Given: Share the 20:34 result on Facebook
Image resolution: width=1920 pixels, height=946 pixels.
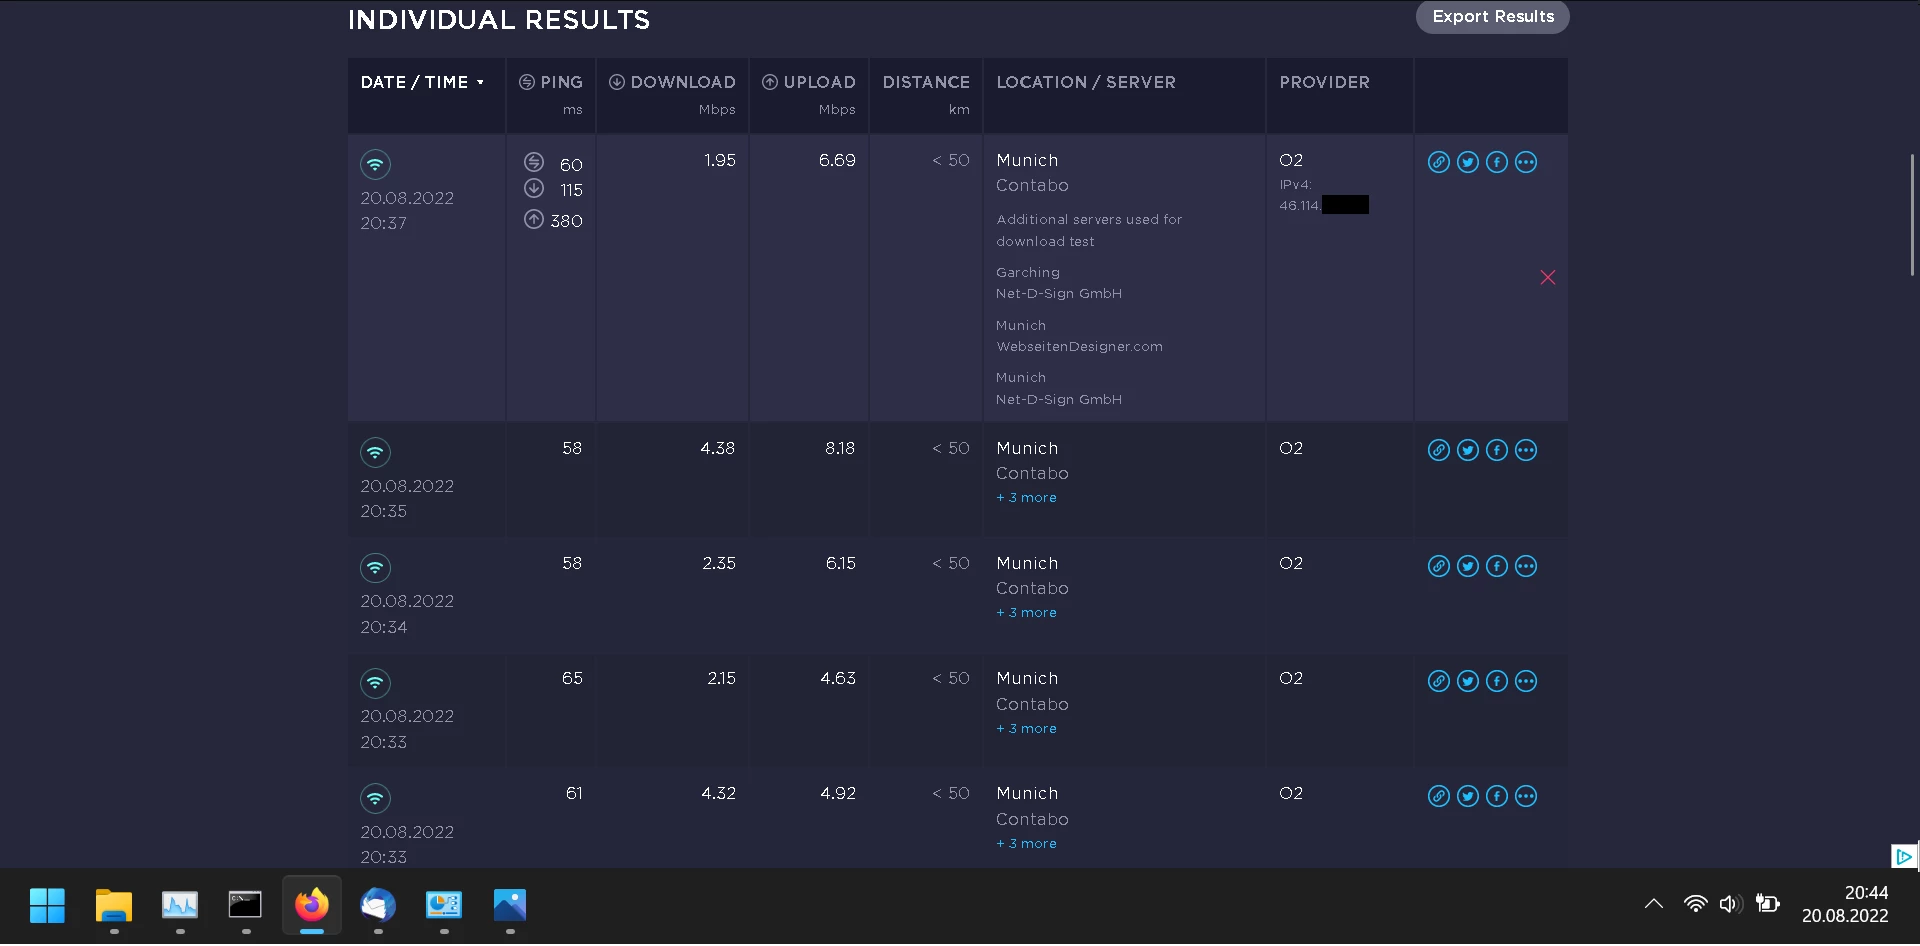Looking at the screenshot, I should coord(1496,566).
